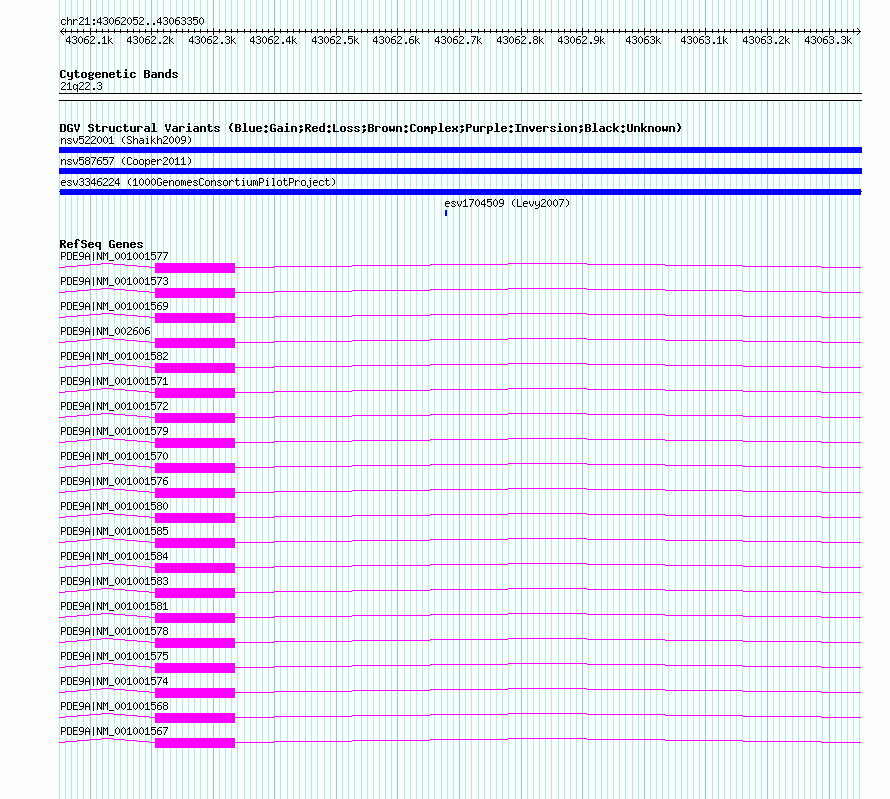Select the magenta exon of NM_001001568

coord(195,717)
